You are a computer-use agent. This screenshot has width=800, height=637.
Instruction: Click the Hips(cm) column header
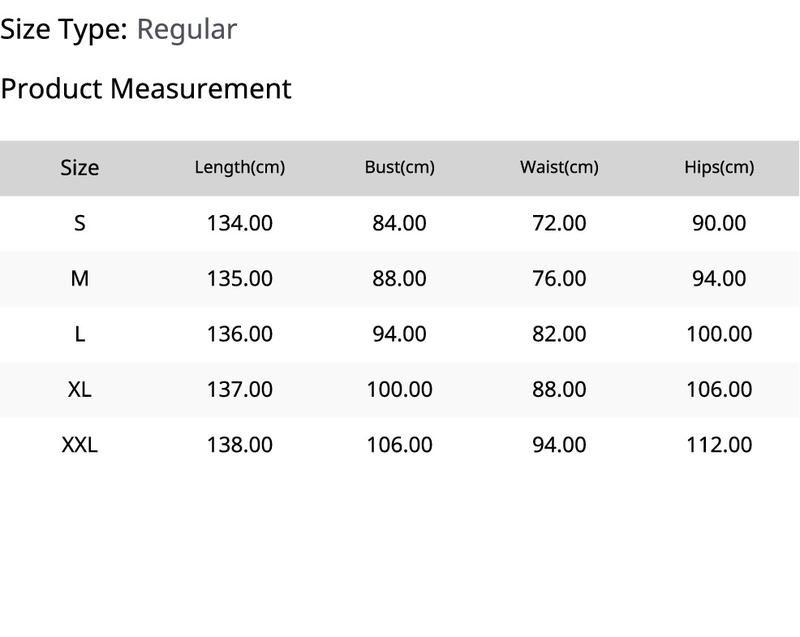[719, 167]
